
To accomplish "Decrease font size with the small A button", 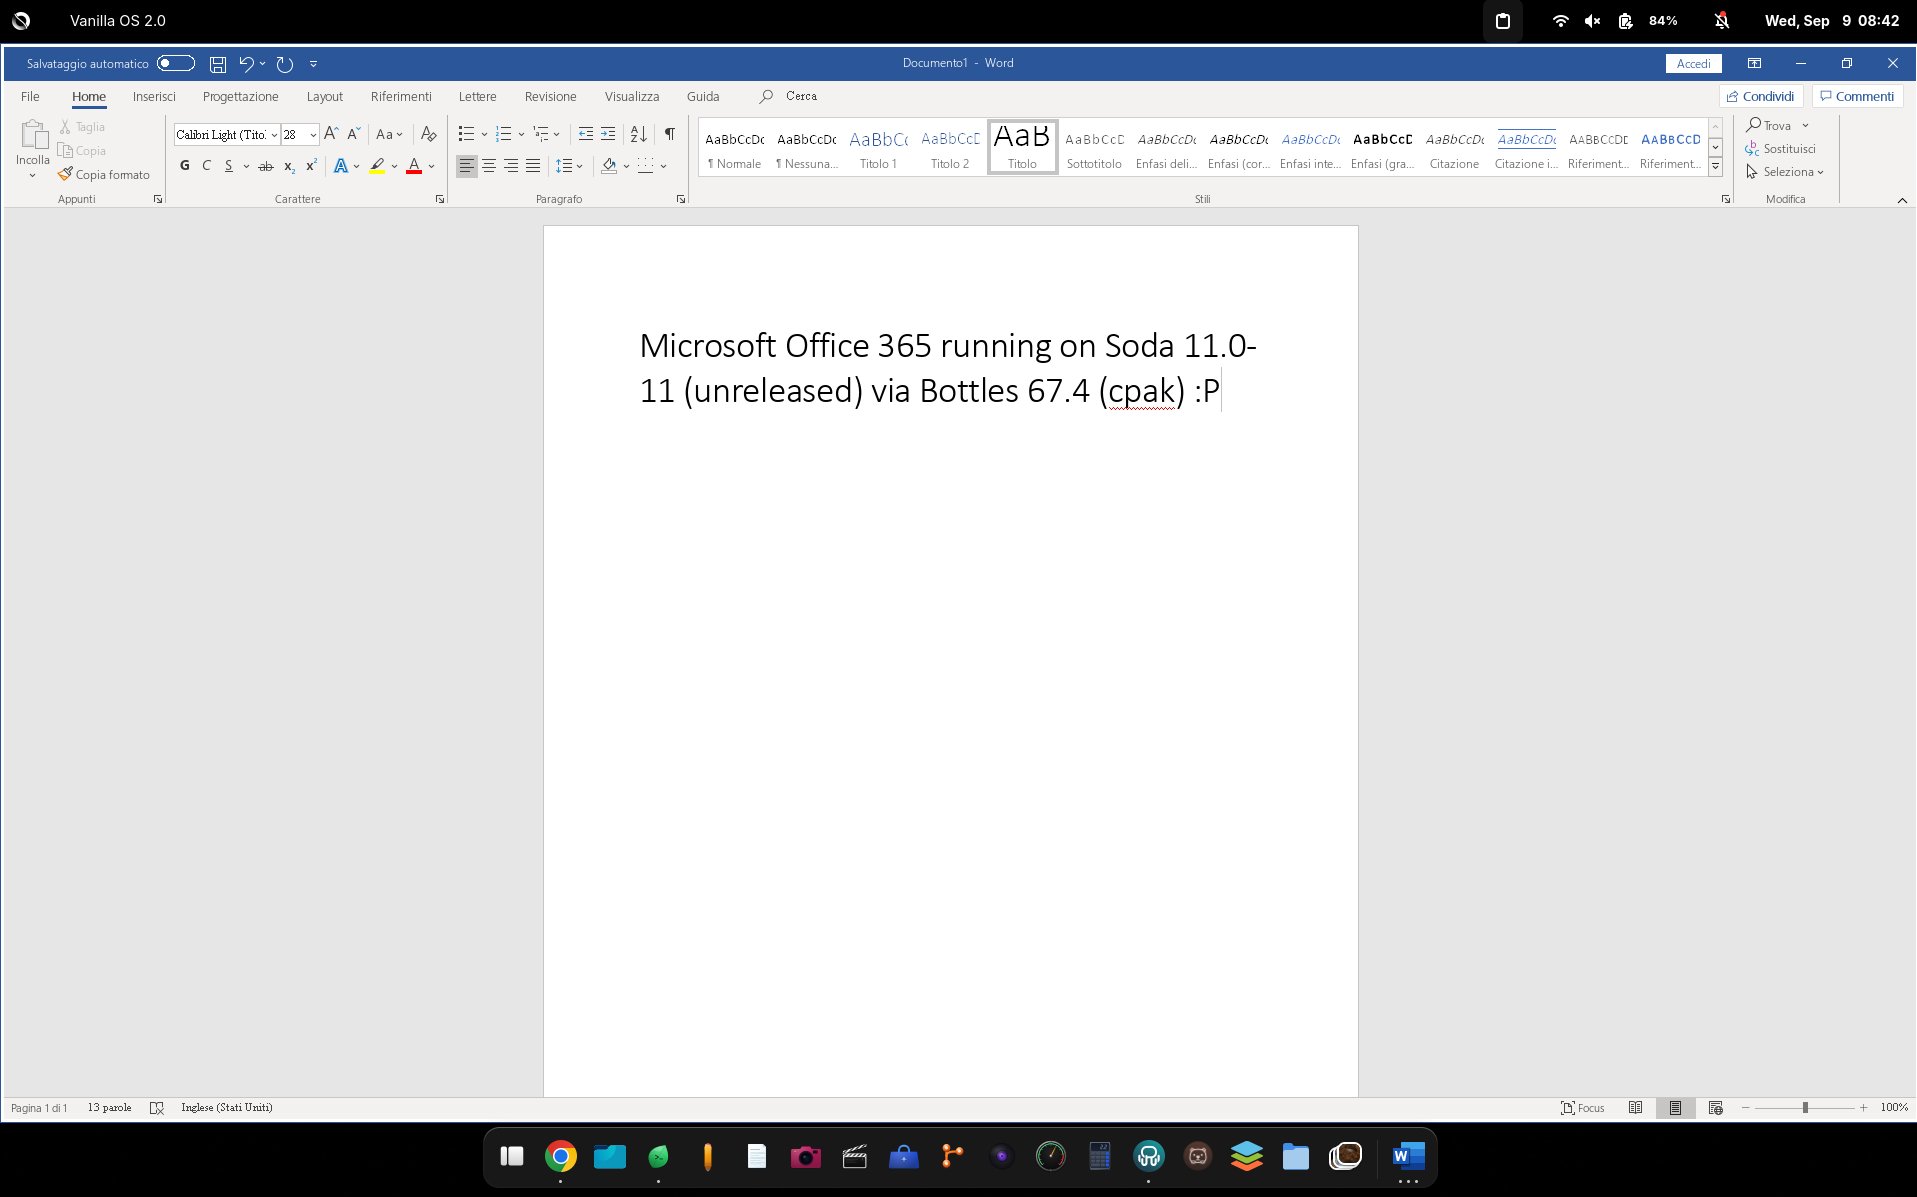I will click(x=353, y=134).
